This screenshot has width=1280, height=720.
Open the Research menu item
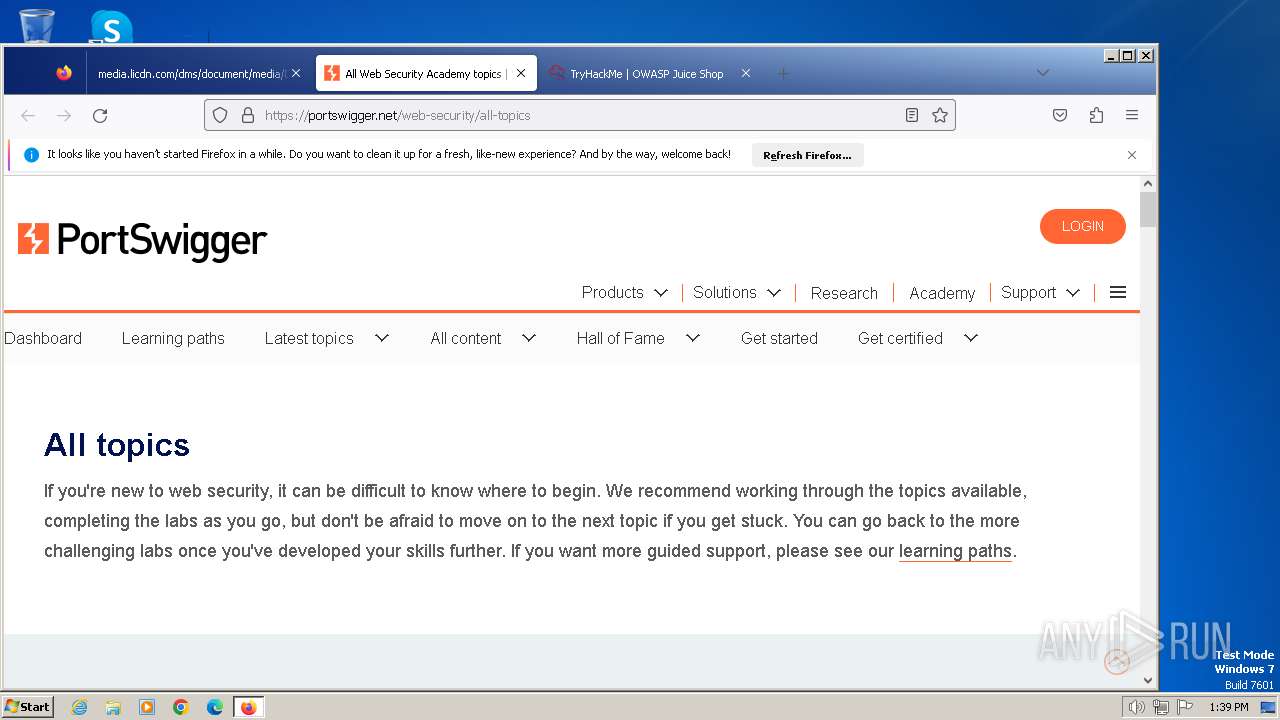(x=844, y=293)
